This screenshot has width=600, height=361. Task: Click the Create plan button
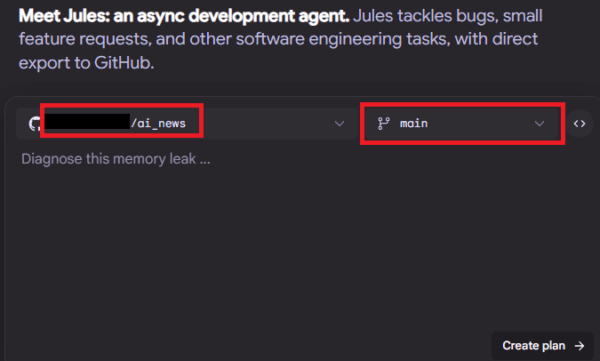pos(543,346)
